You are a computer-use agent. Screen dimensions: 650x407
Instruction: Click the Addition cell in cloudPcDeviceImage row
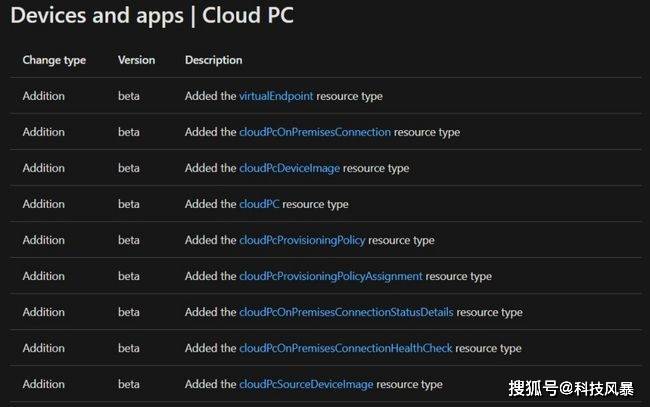coord(44,168)
